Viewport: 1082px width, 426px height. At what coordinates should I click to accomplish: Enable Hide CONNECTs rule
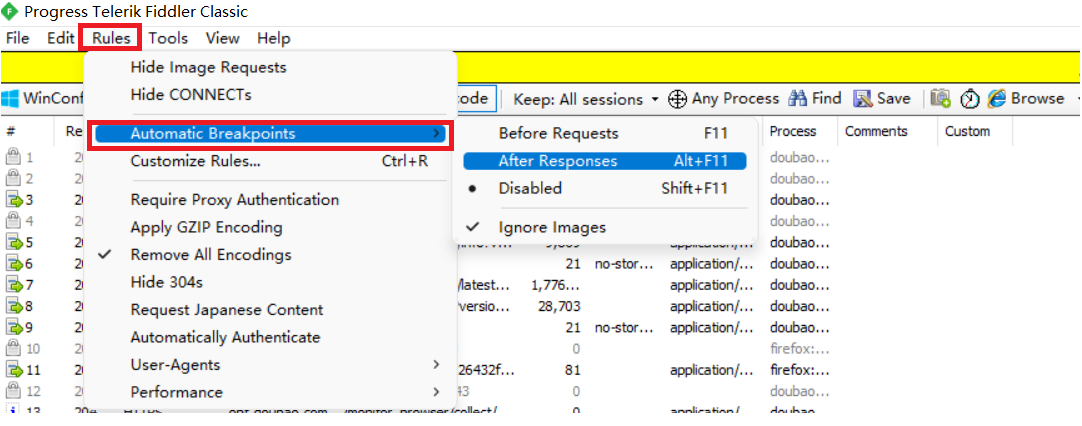tap(270, 95)
